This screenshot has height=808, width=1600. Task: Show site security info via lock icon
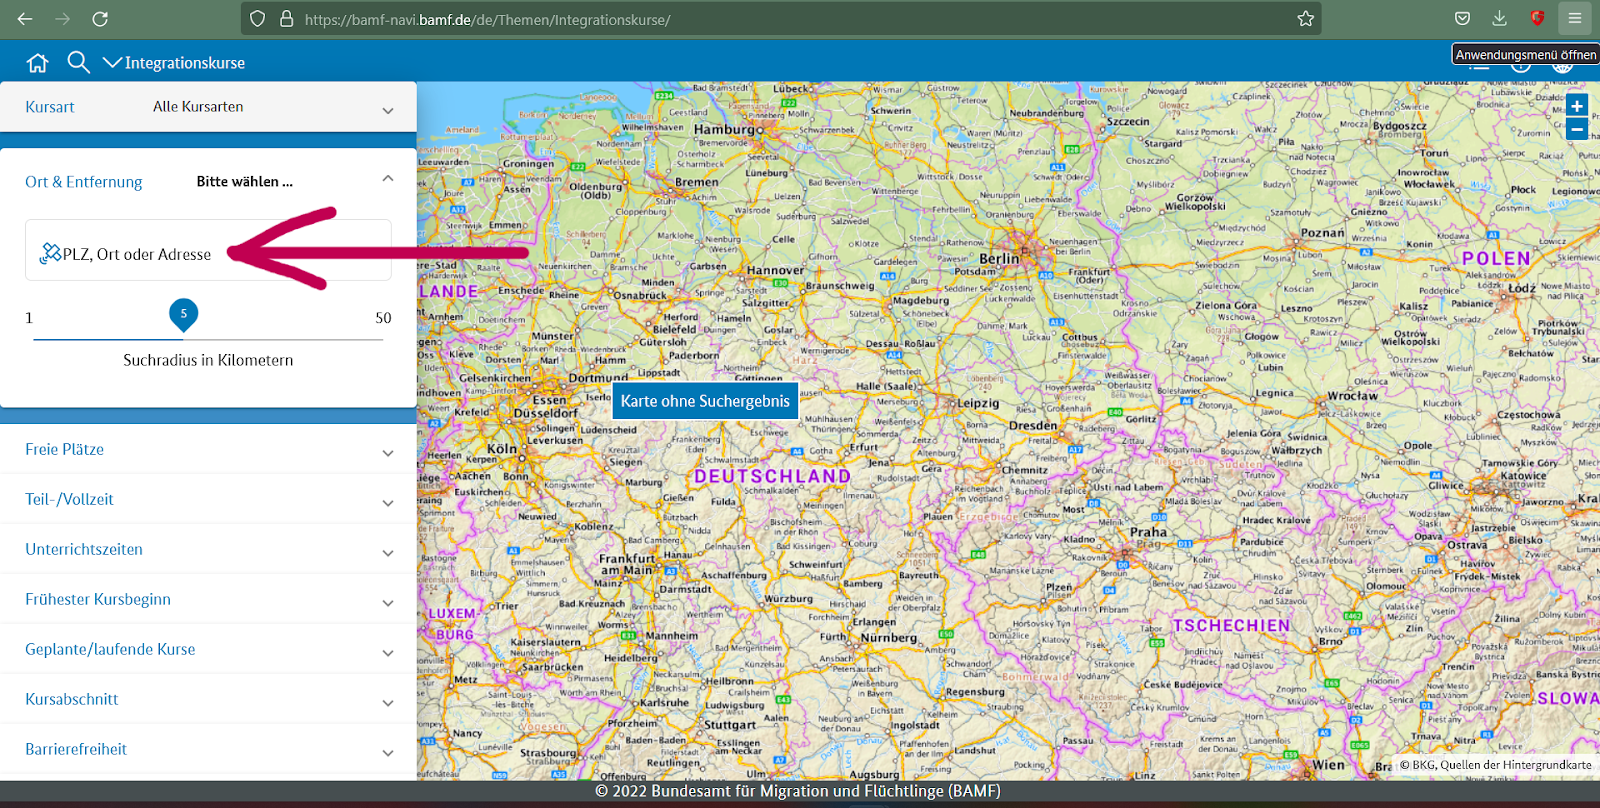[x=286, y=19]
